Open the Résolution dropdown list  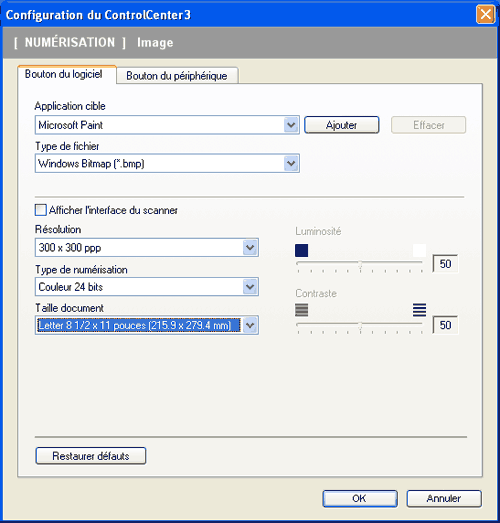[250, 248]
